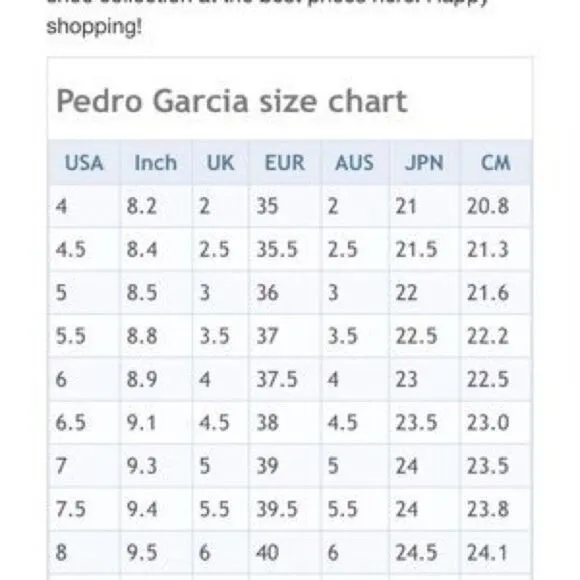
Task: Click the Inch 8.8 cell
Action: pyautogui.click(x=156, y=336)
